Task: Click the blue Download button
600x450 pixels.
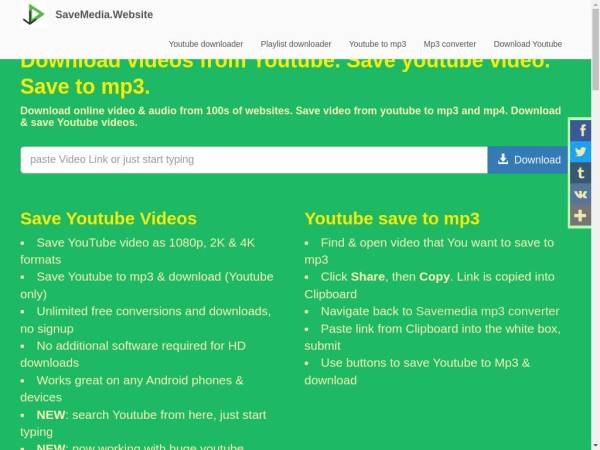Action: (x=528, y=160)
